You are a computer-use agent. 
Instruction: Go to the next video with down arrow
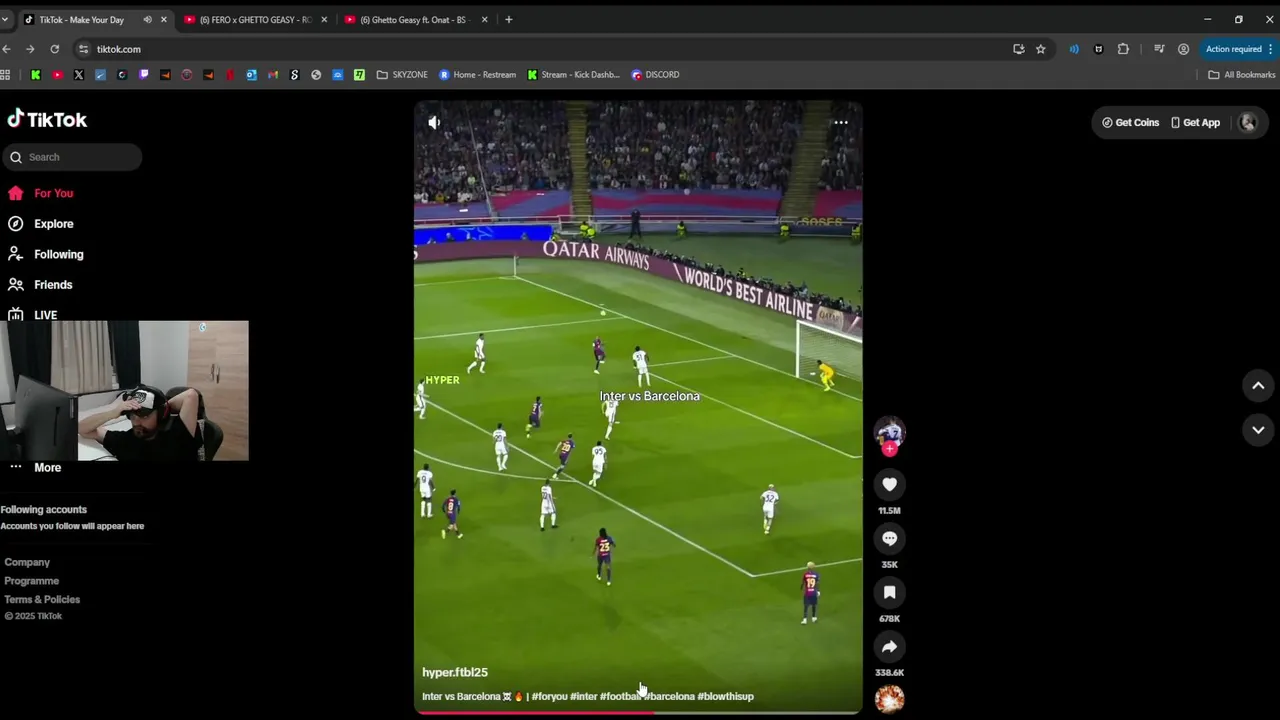(x=1258, y=430)
